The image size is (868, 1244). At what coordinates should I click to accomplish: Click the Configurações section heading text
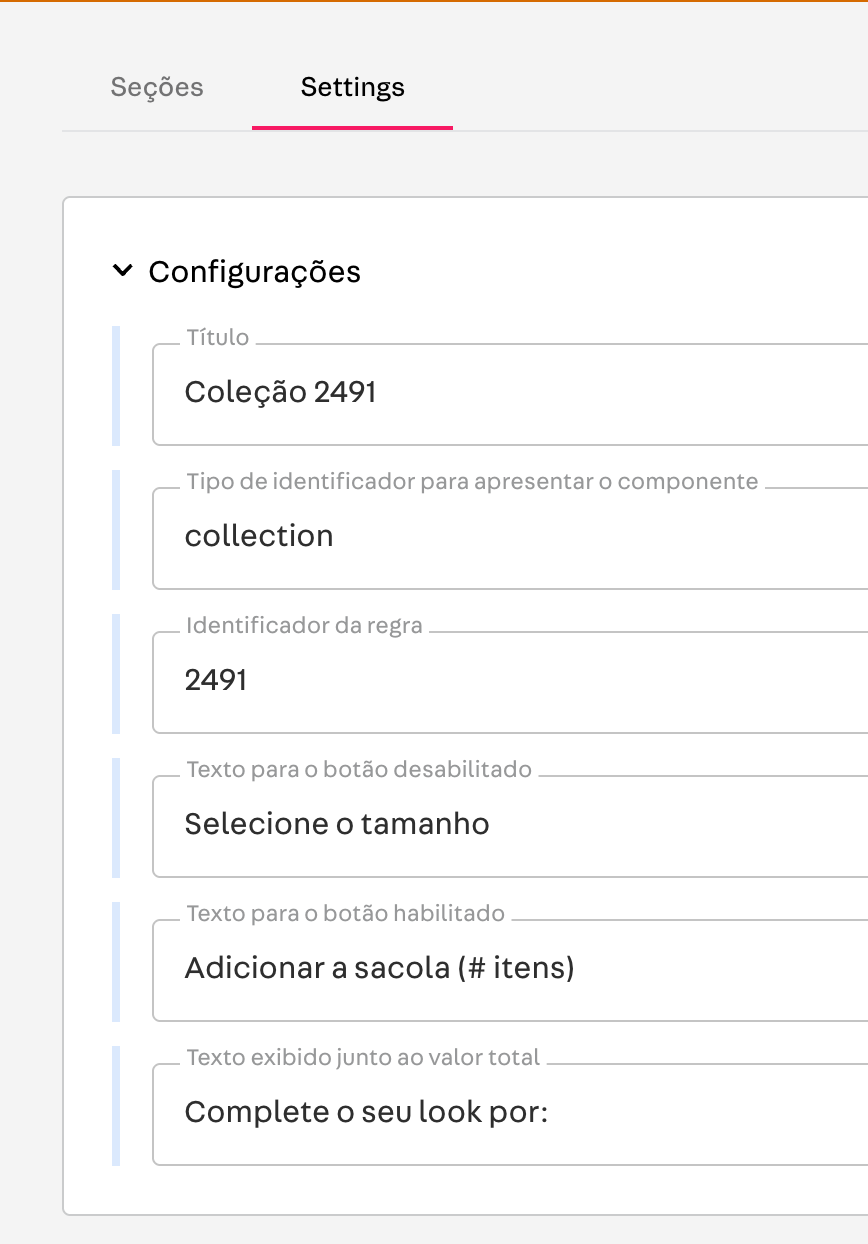(255, 272)
